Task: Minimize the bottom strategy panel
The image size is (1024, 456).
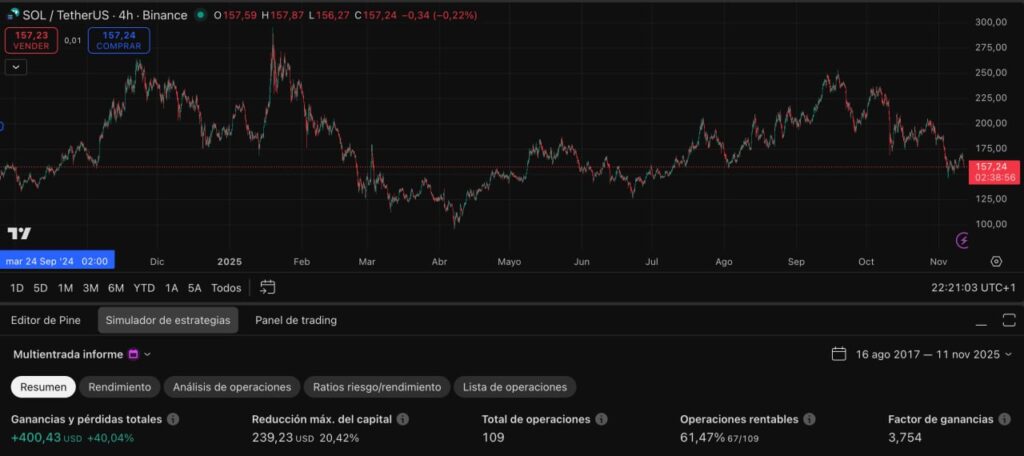Action: (x=983, y=321)
